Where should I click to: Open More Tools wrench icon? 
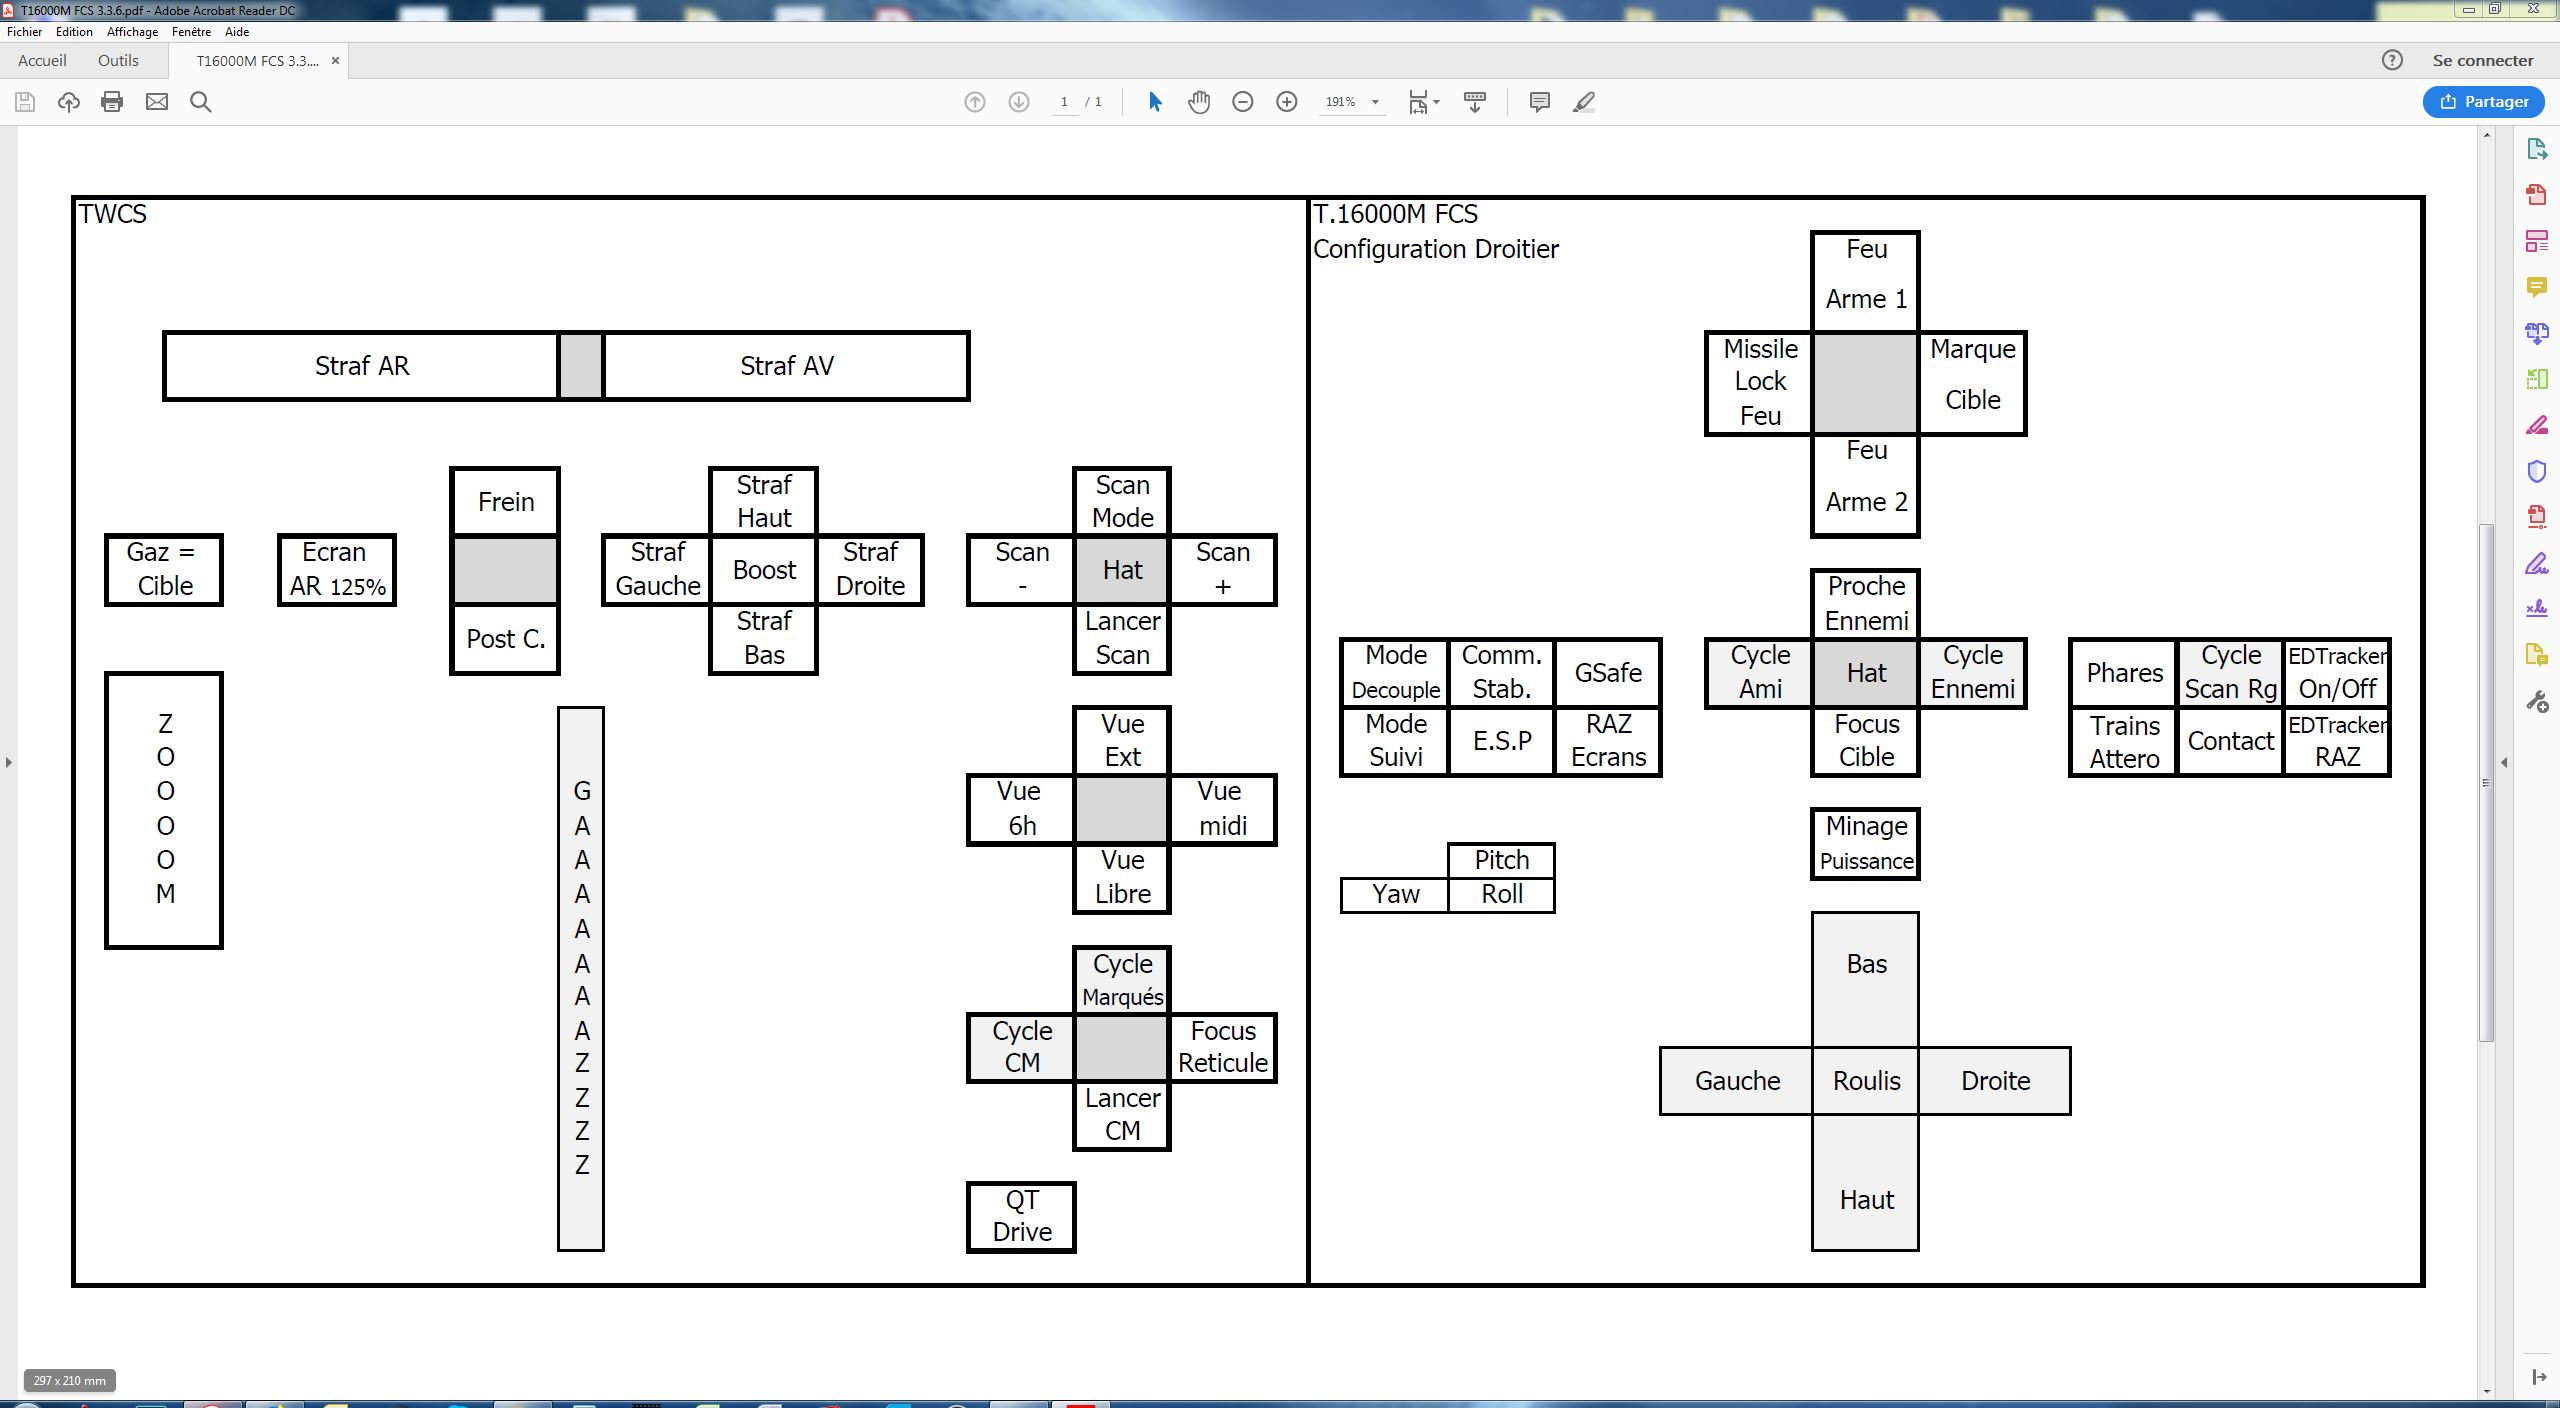coord(2536,701)
